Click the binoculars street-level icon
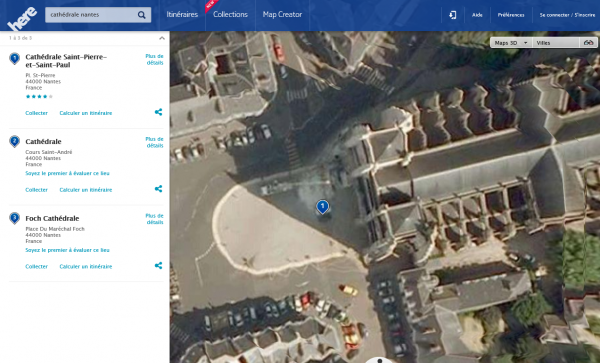Screen dimensions: 600x363 589,42
